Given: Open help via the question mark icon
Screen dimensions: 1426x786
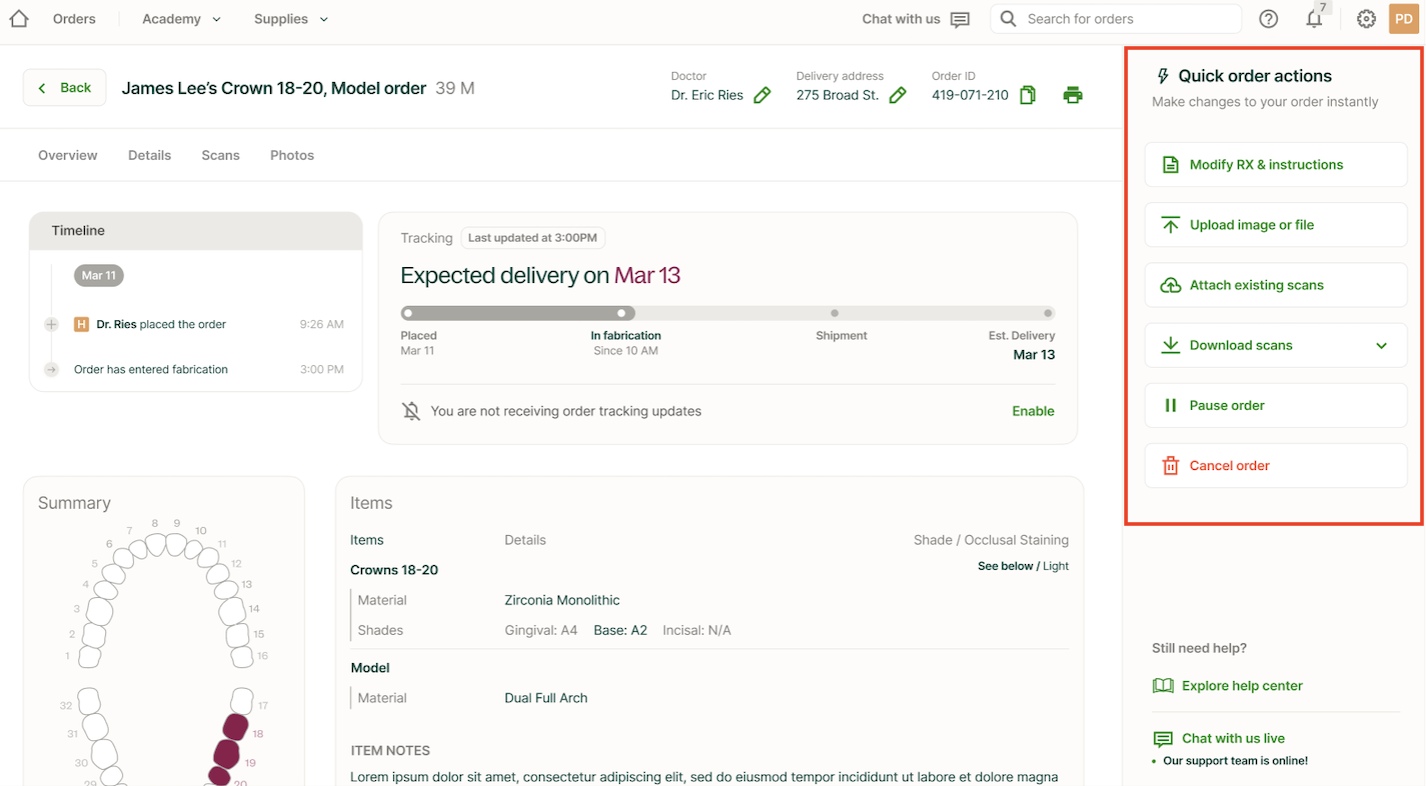Looking at the screenshot, I should 1268,19.
